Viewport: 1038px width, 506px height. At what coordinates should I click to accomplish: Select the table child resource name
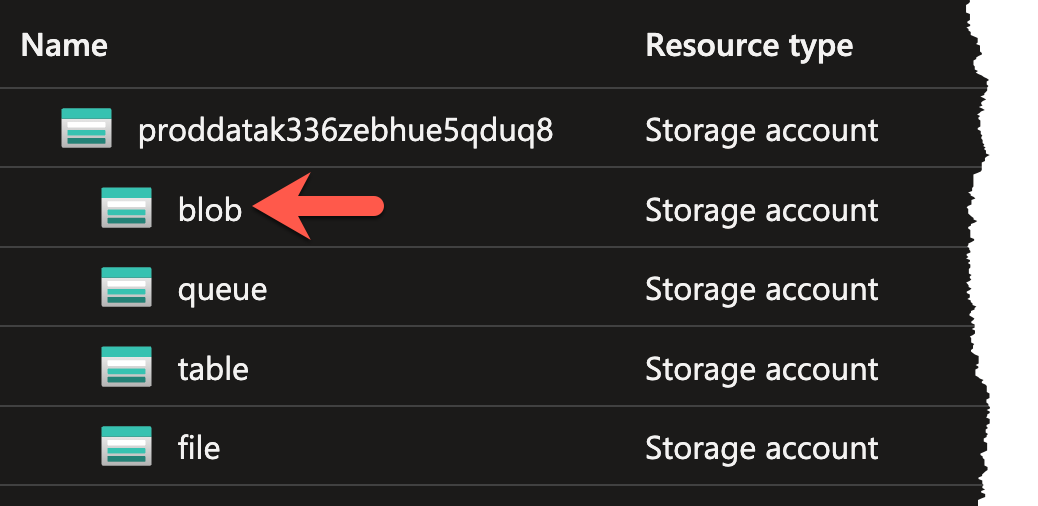213,369
